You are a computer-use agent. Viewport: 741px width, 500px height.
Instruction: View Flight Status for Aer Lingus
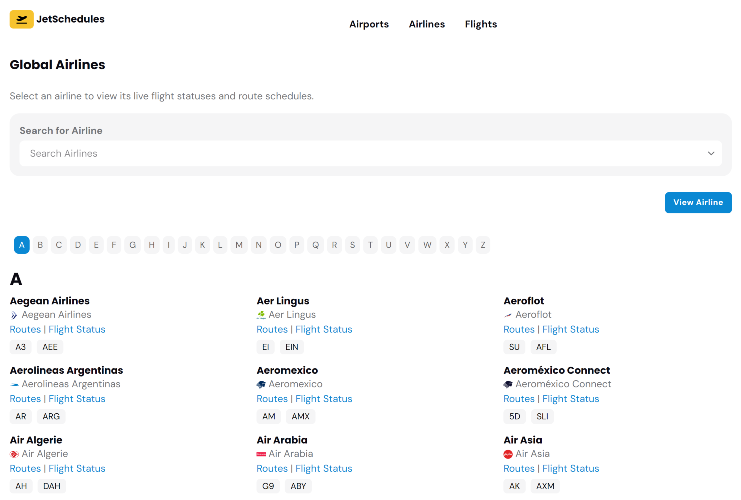[x=324, y=329]
